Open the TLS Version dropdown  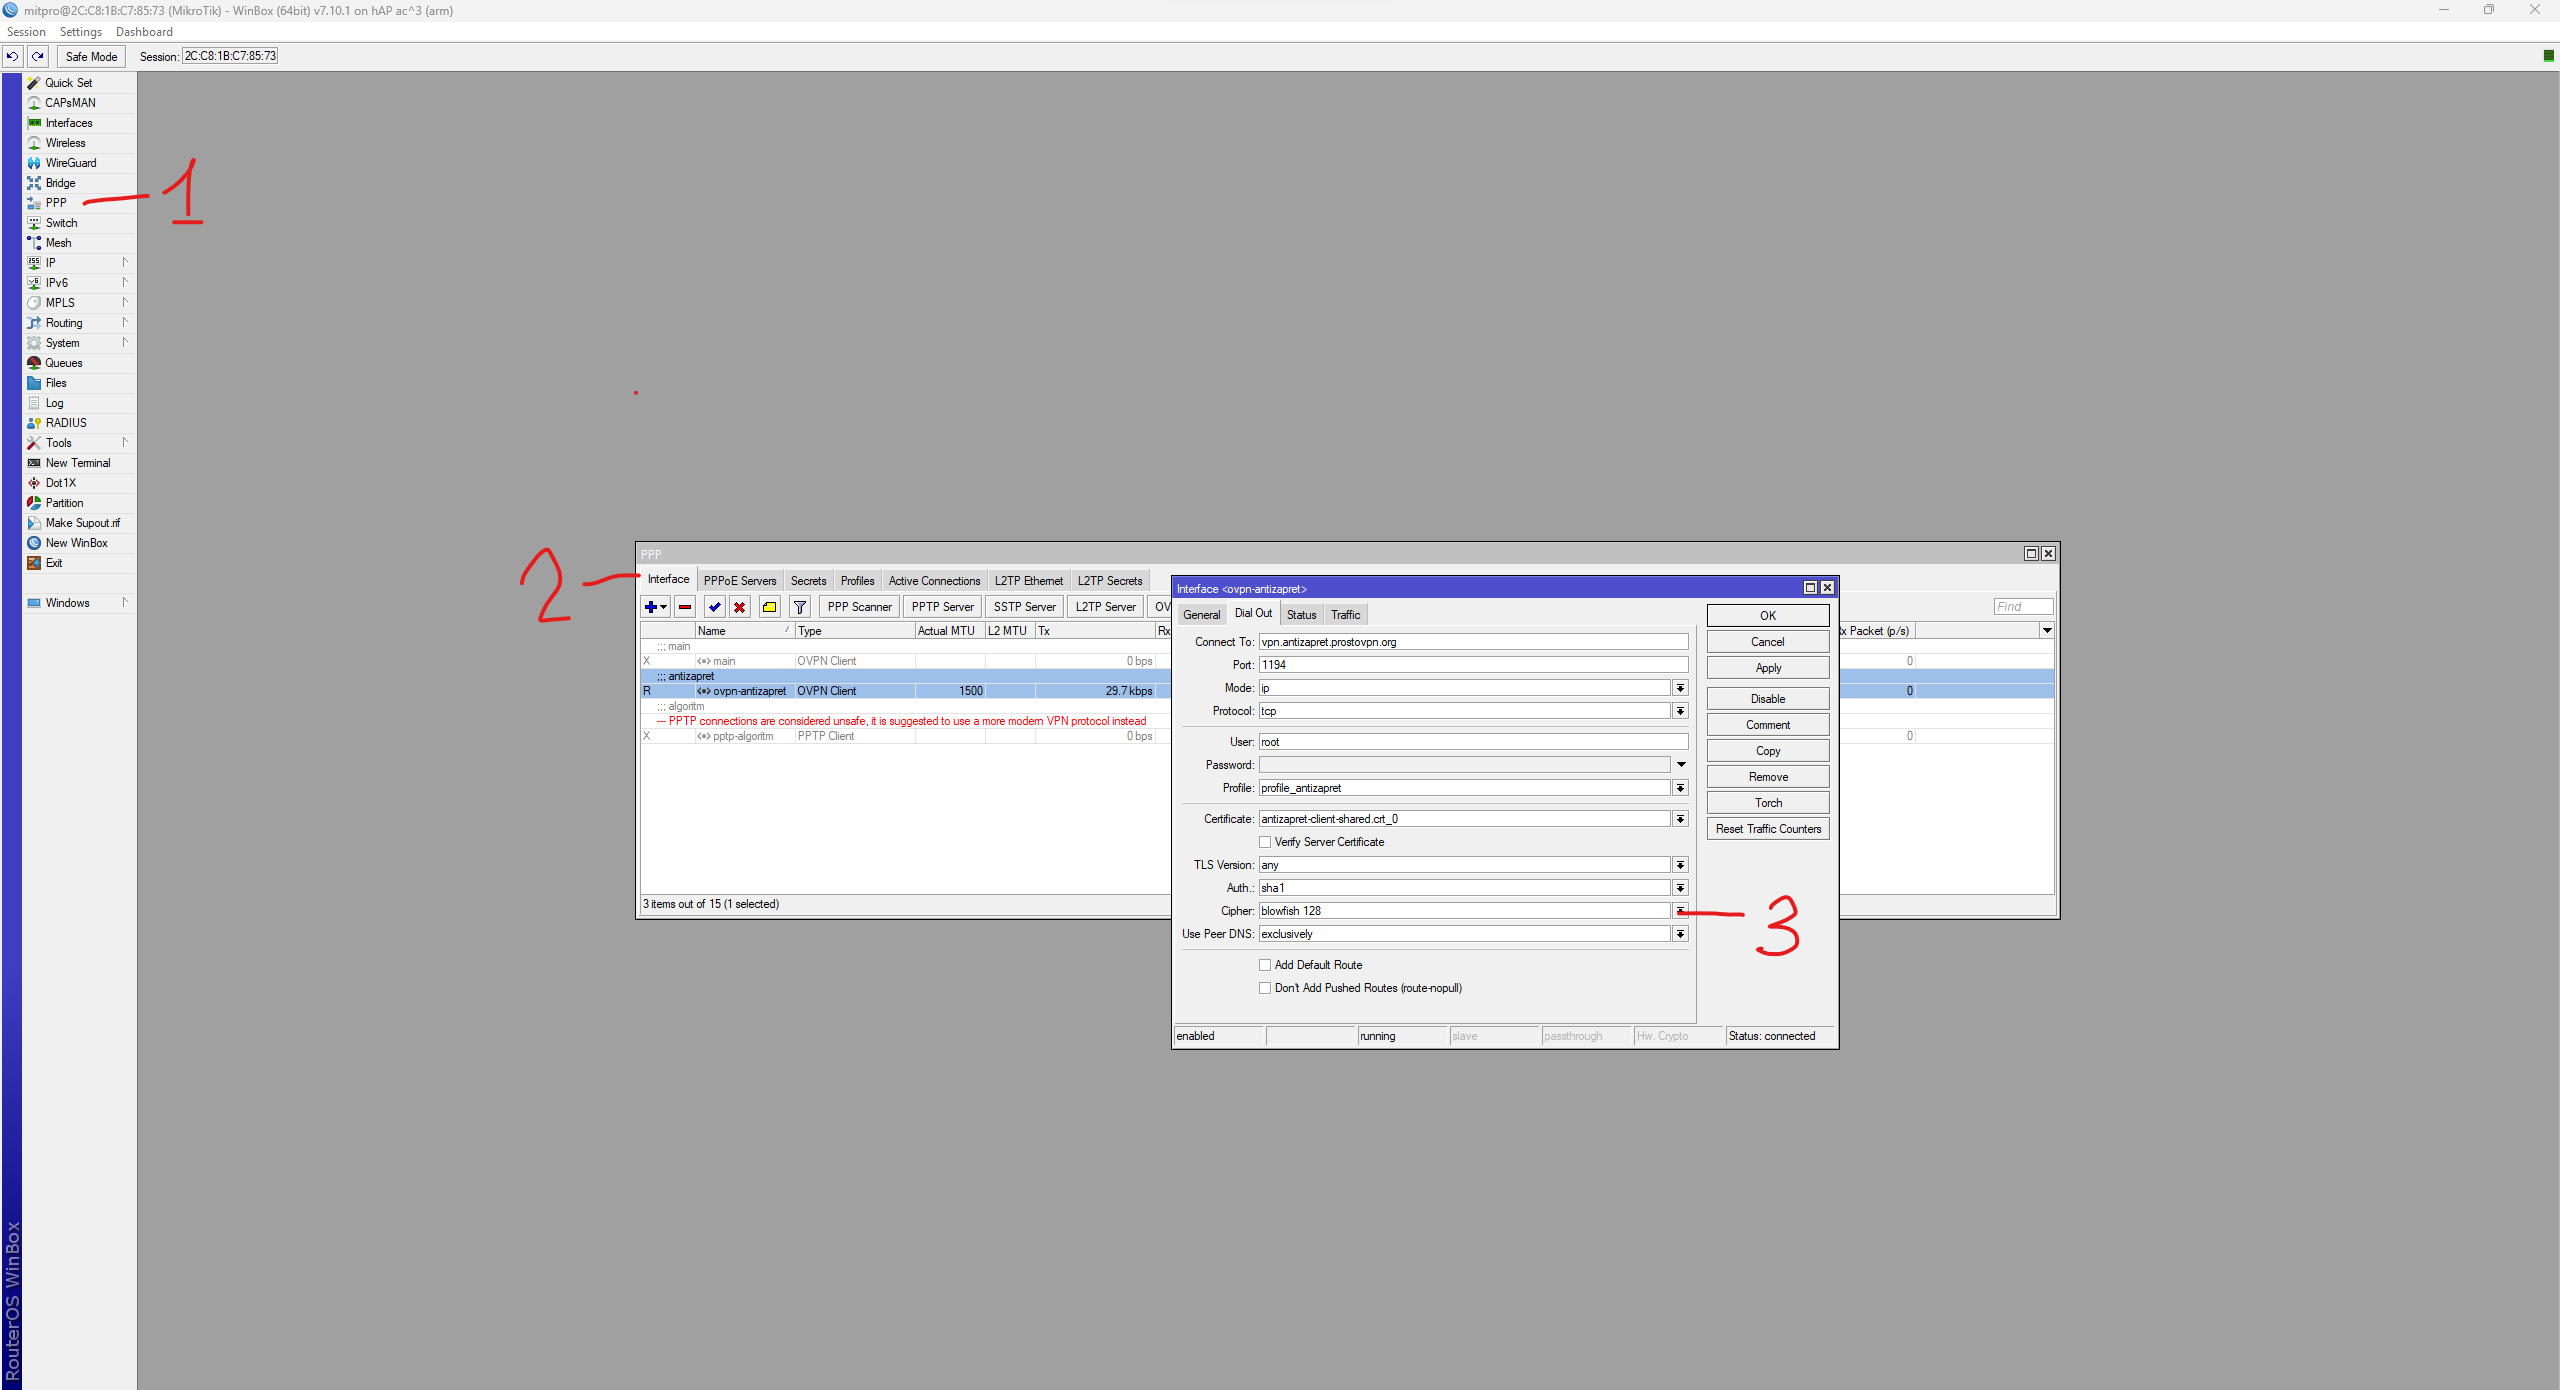(x=1680, y=865)
